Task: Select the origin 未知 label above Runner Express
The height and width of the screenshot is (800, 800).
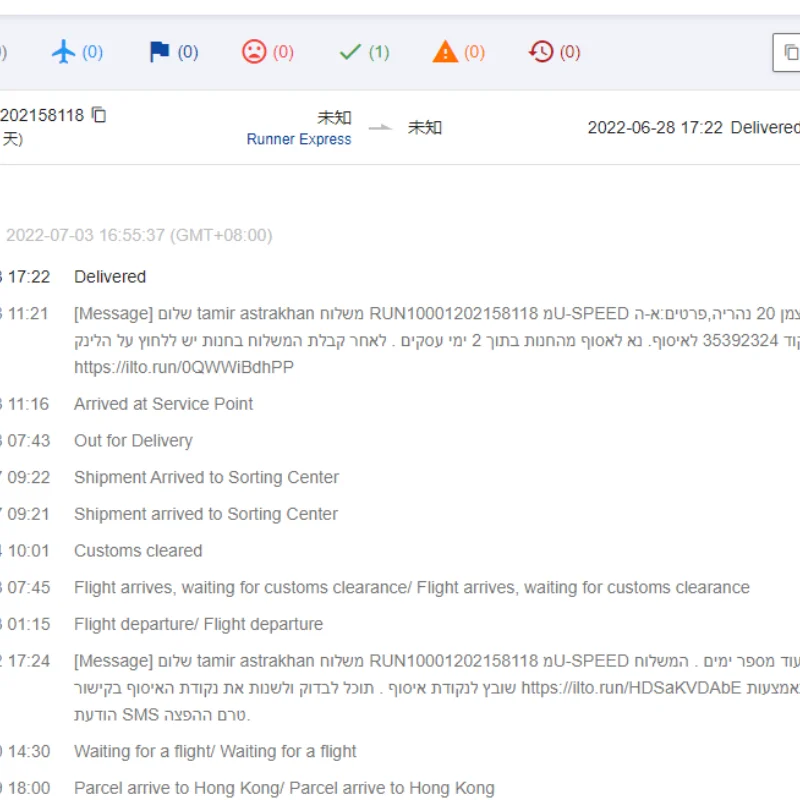Action: [x=334, y=117]
